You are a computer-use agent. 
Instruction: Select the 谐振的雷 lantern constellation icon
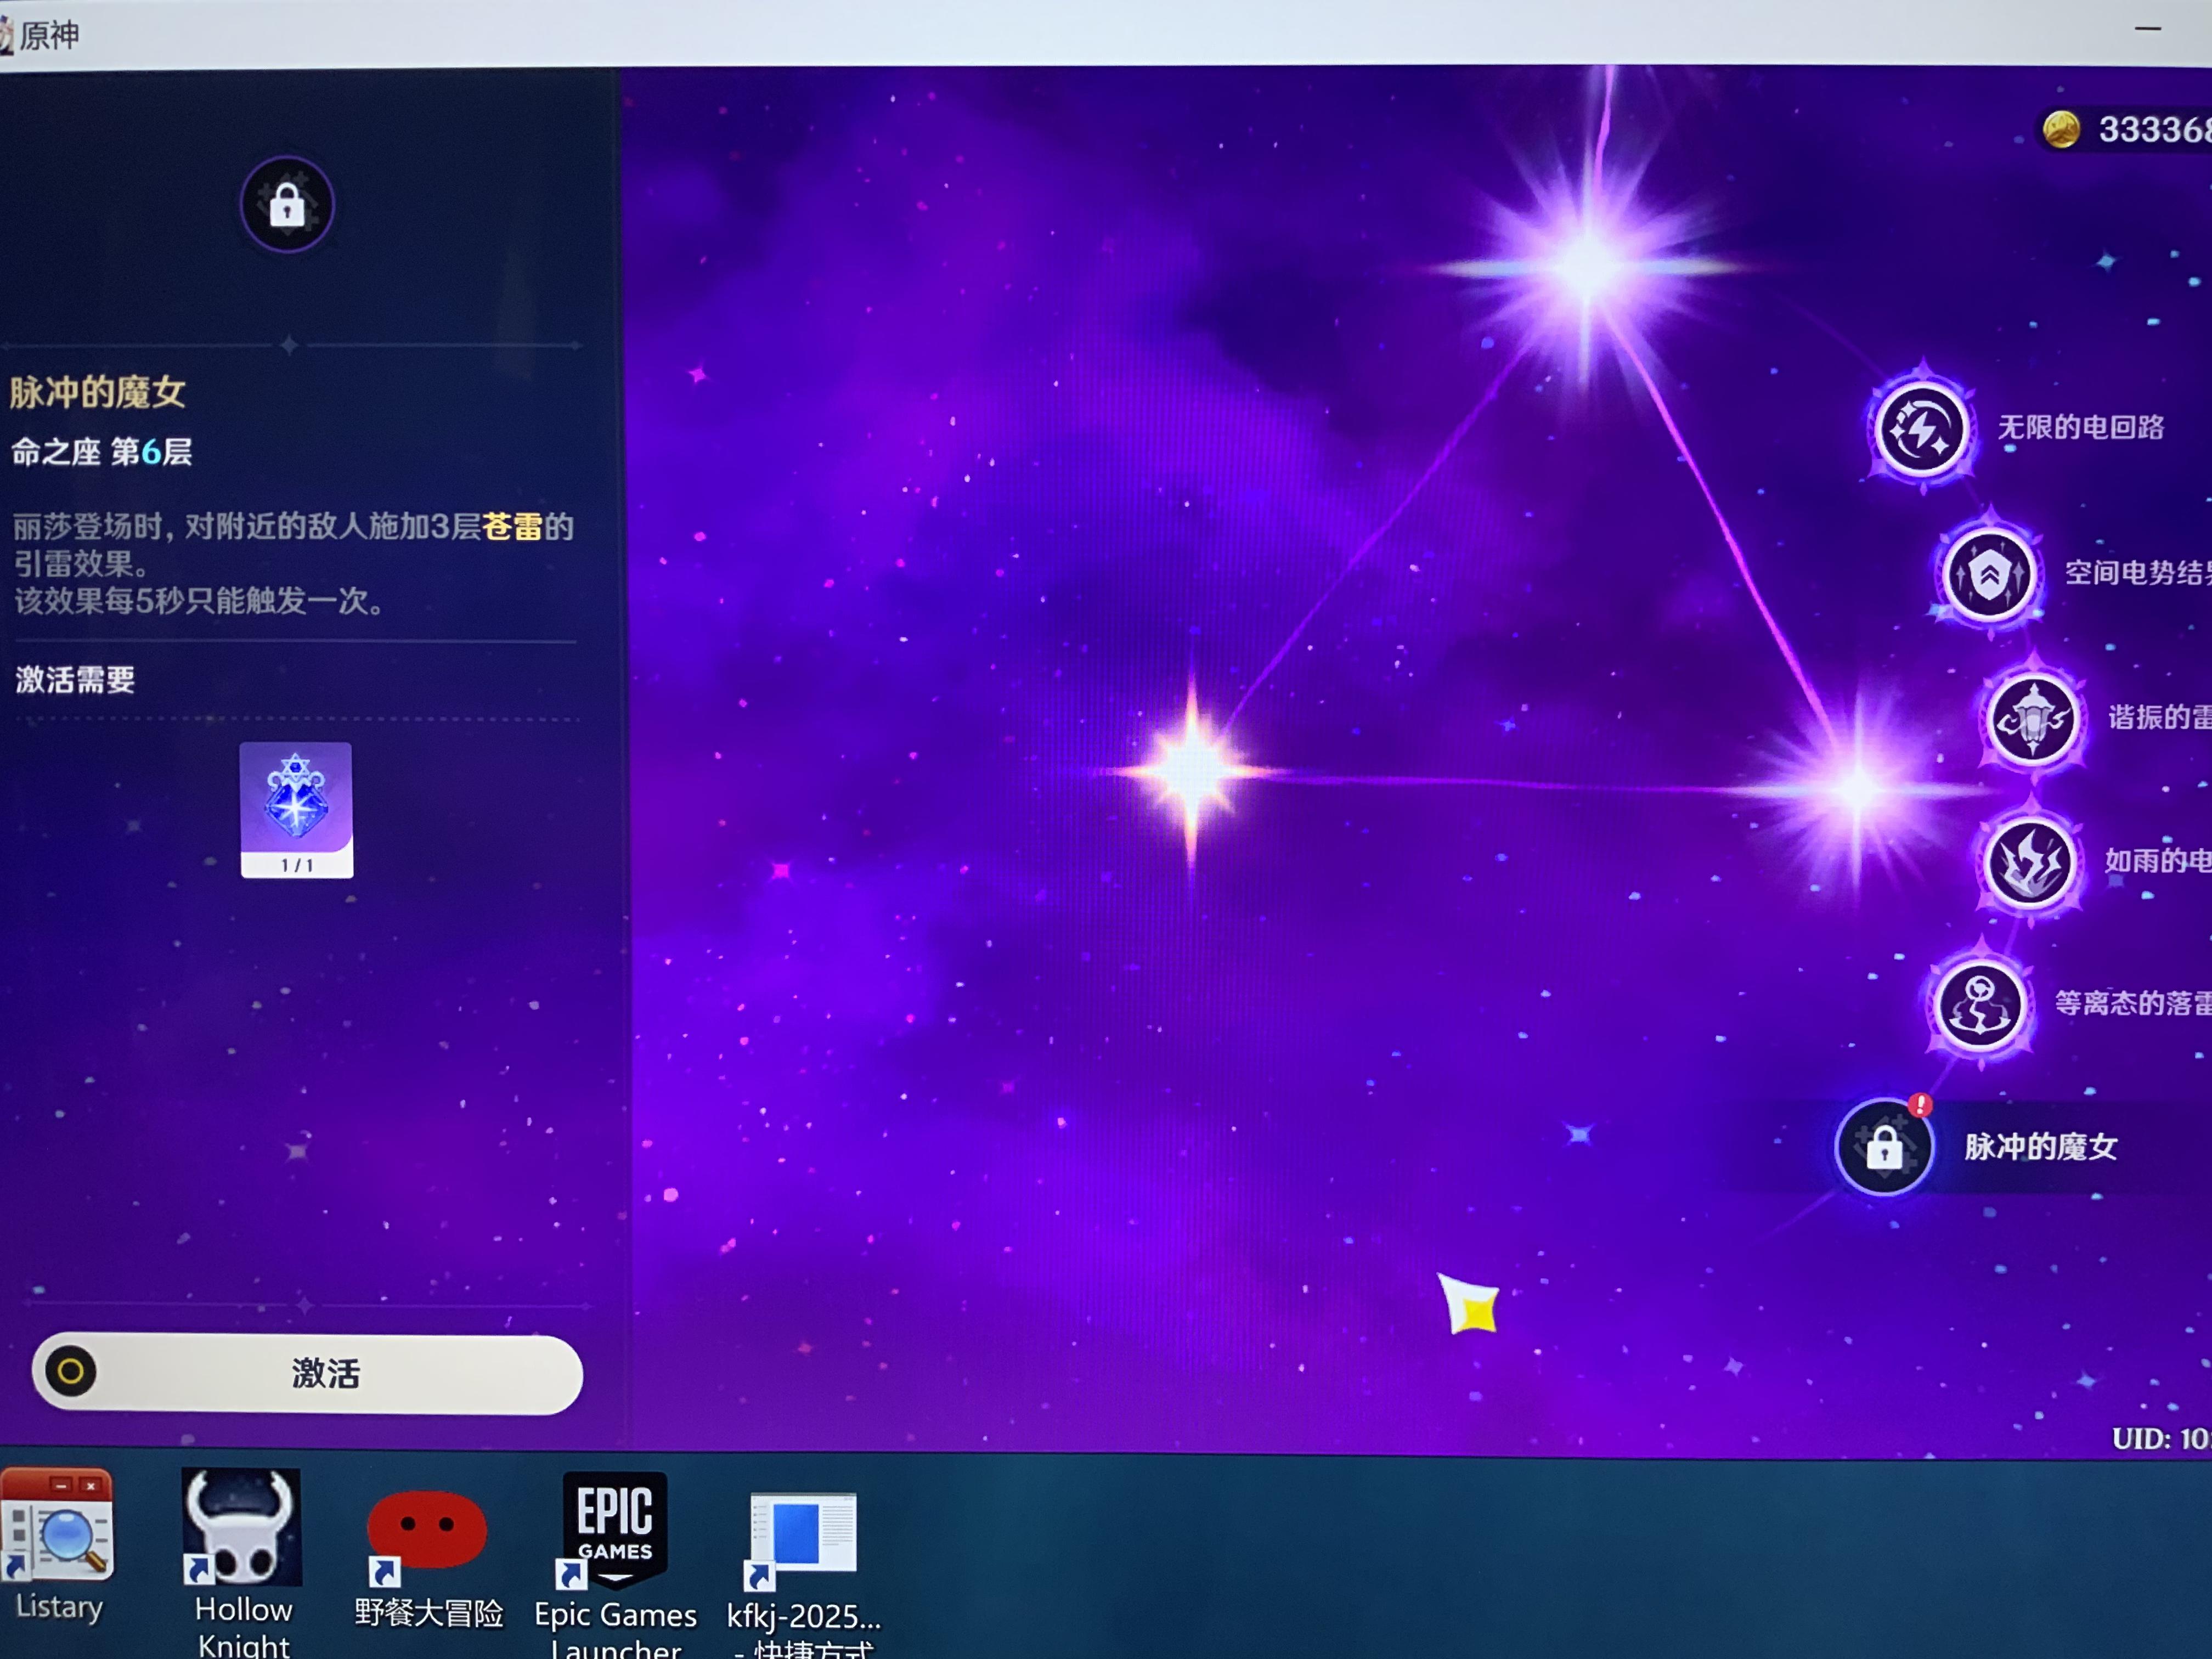point(2033,718)
